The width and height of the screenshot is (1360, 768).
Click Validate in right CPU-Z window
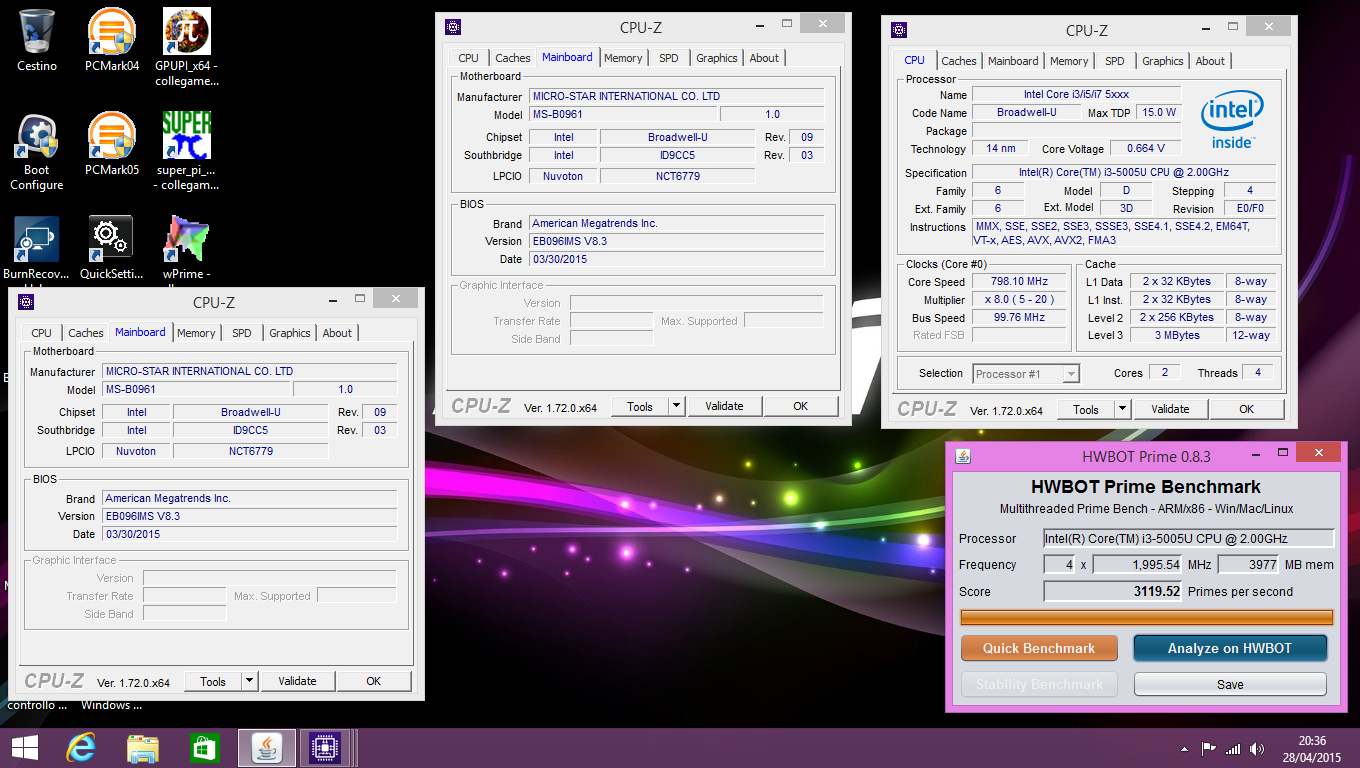click(x=1170, y=409)
